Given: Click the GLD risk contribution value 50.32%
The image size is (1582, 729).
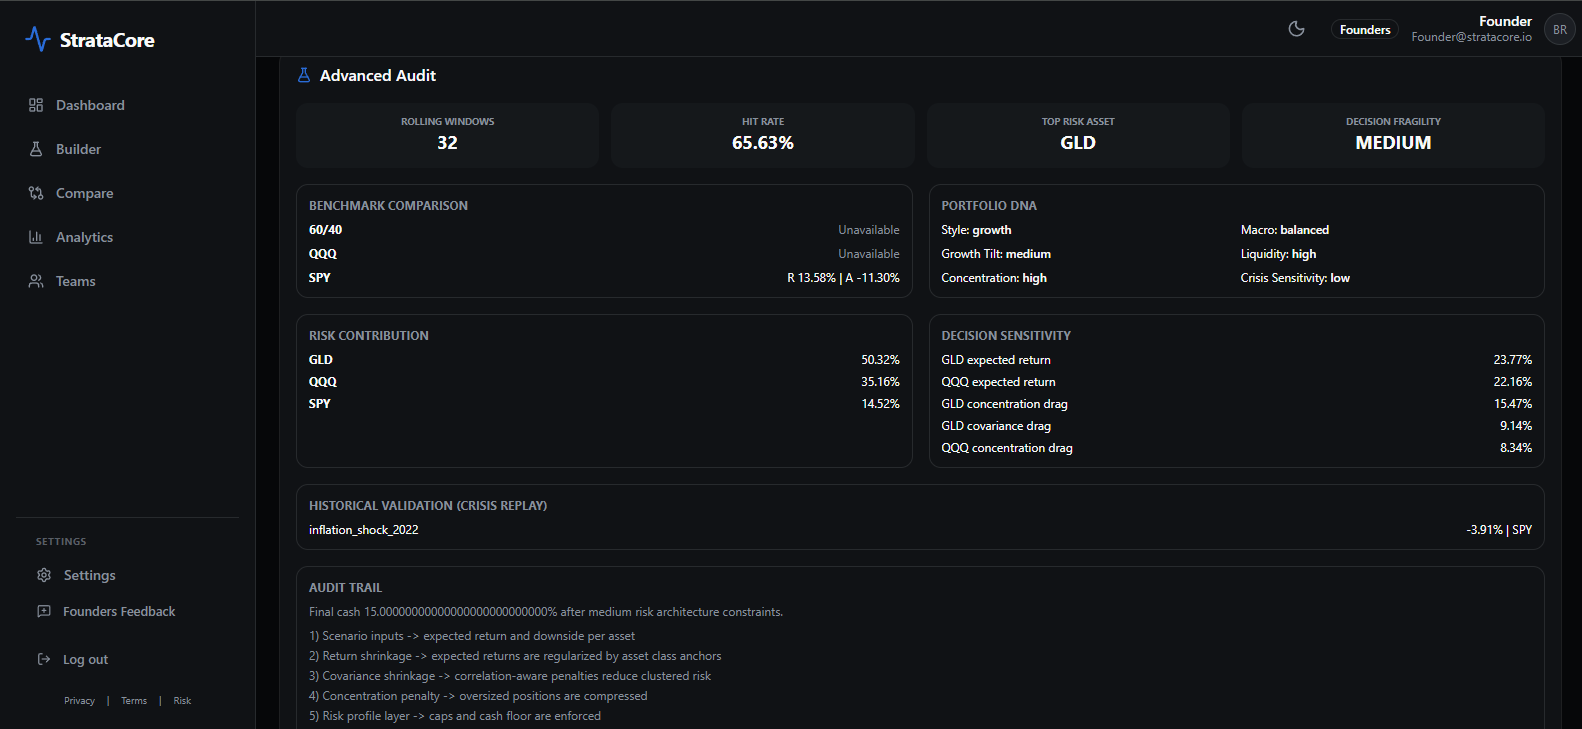Looking at the screenshot, I should [880, 360].
